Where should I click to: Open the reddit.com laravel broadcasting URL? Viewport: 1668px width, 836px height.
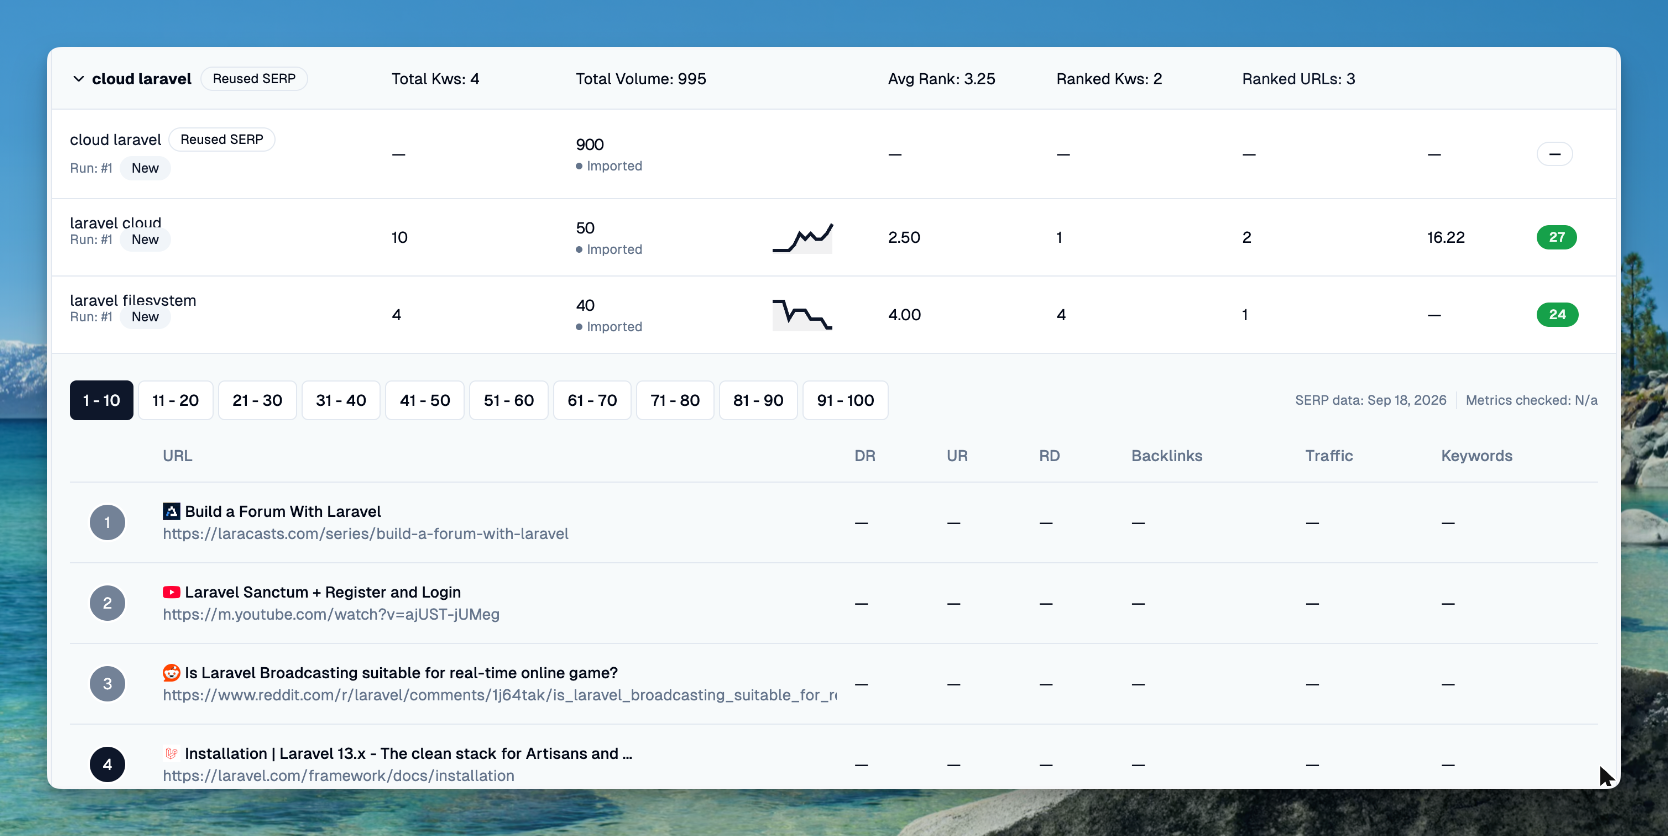tap(500, 695)
